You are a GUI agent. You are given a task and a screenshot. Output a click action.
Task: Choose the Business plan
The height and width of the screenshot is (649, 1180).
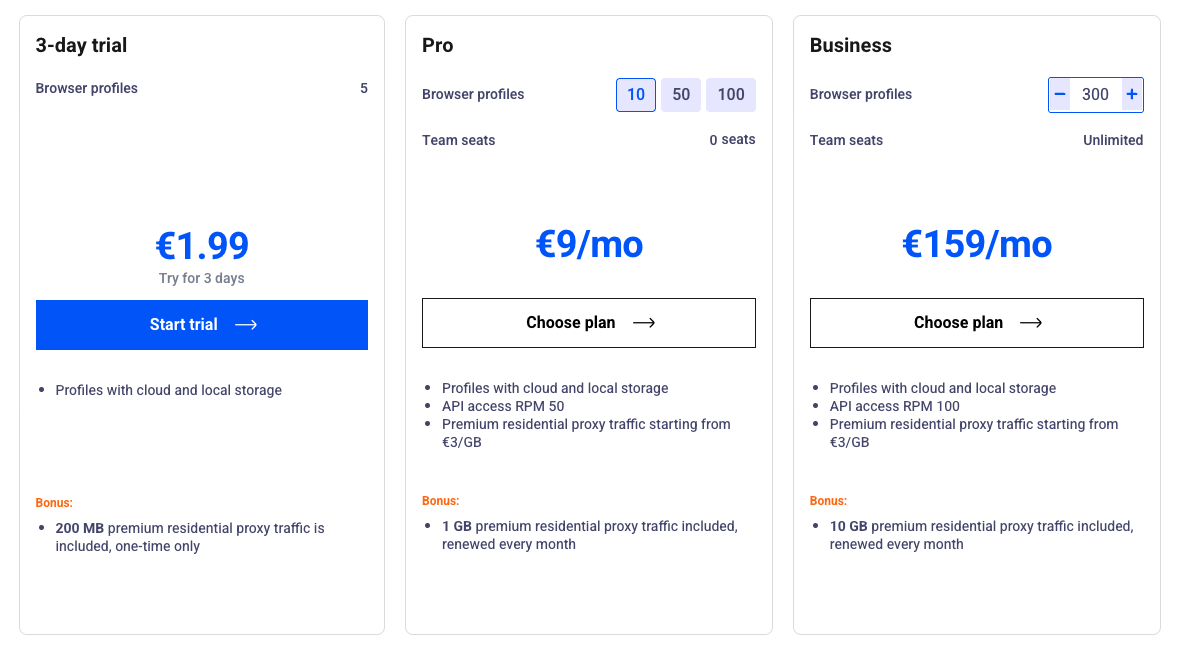click(976, 323)
